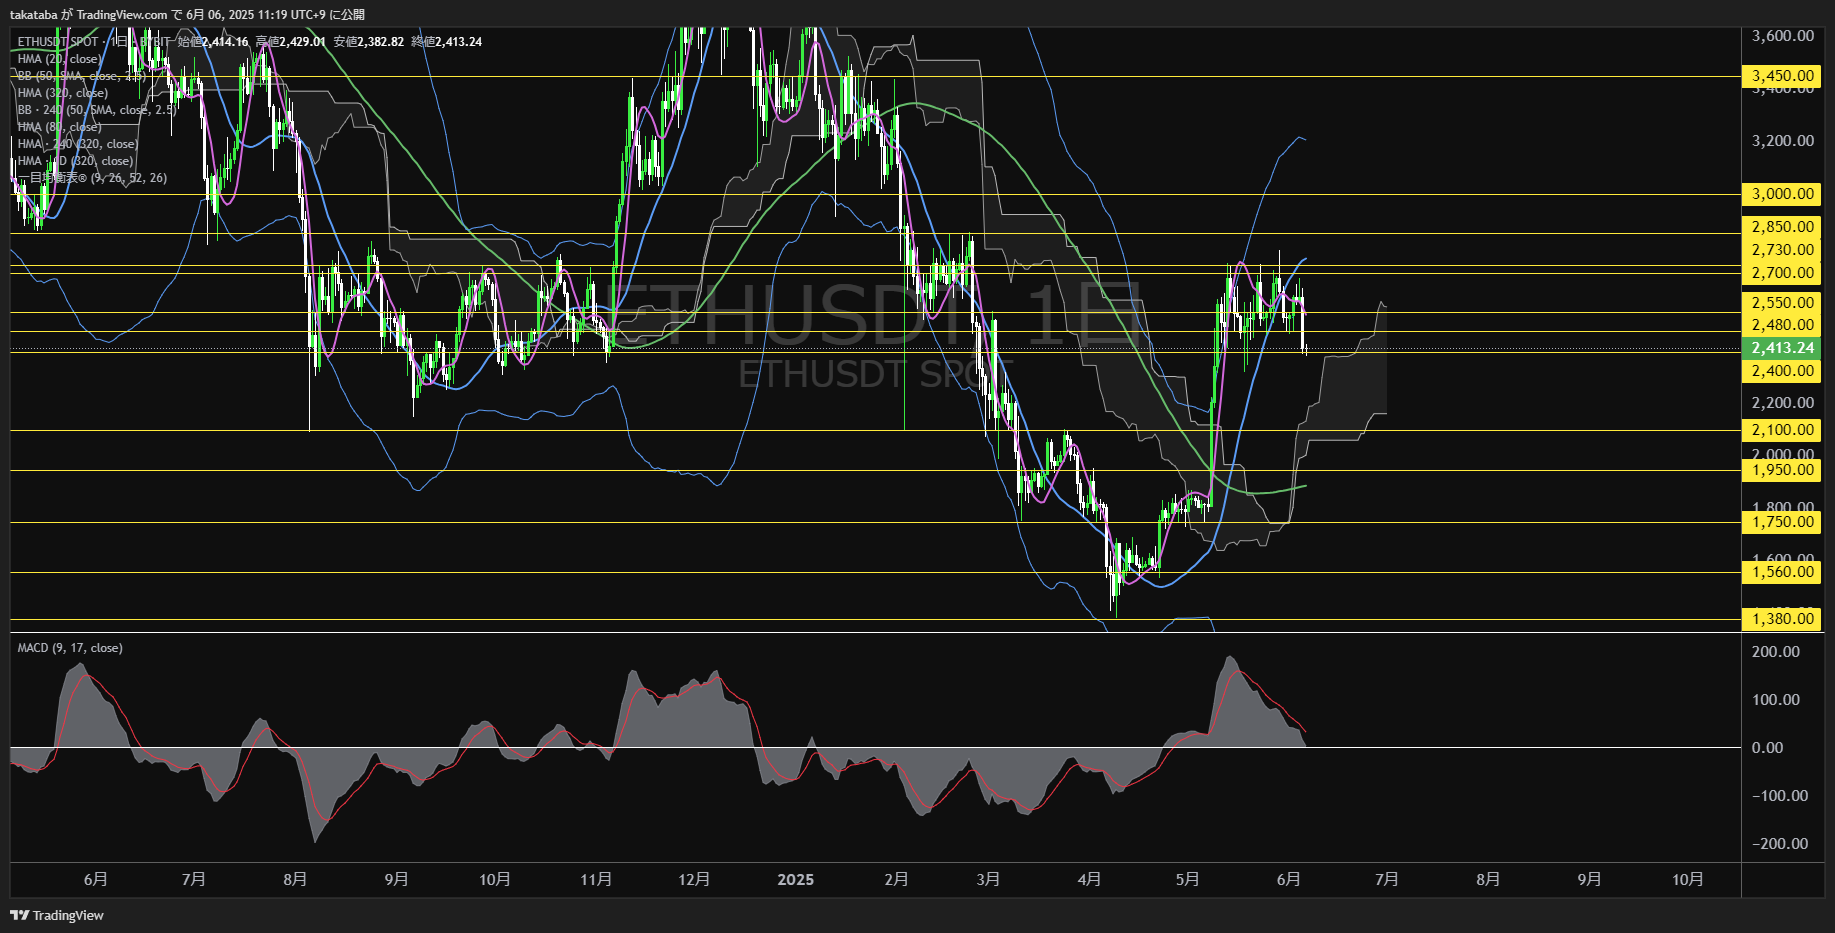Click the 3月 label on the time axis

988,880
